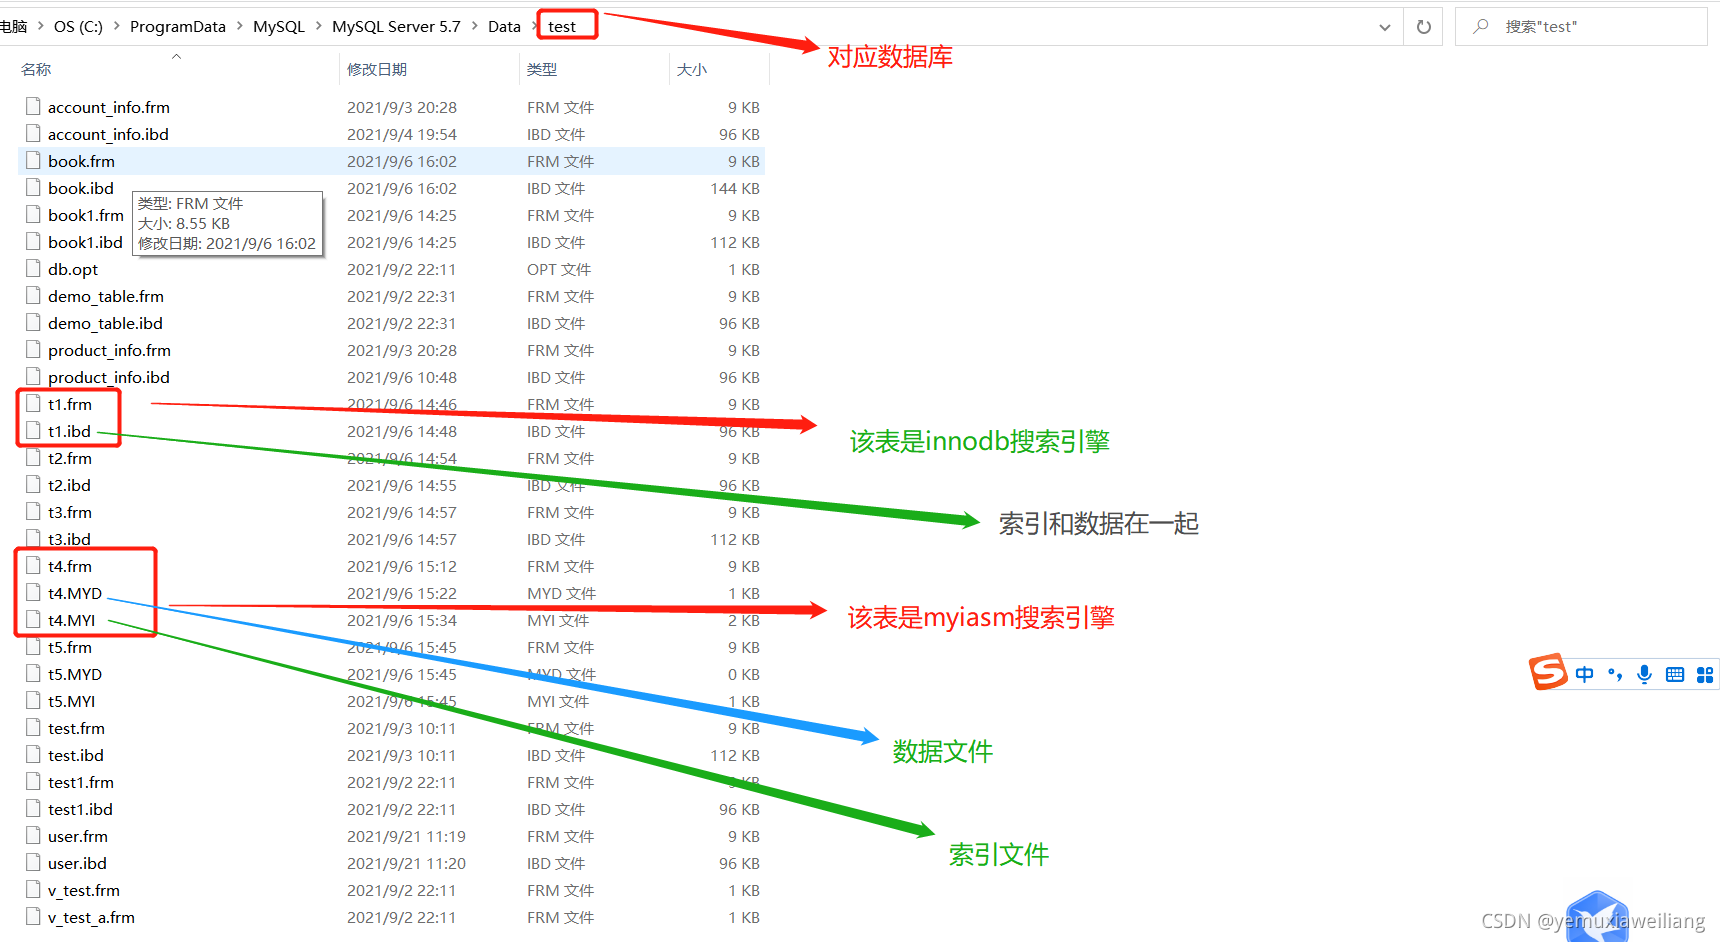Navigate to Data in the breadcrumb

pyautogui.click(x=504, y=27)
